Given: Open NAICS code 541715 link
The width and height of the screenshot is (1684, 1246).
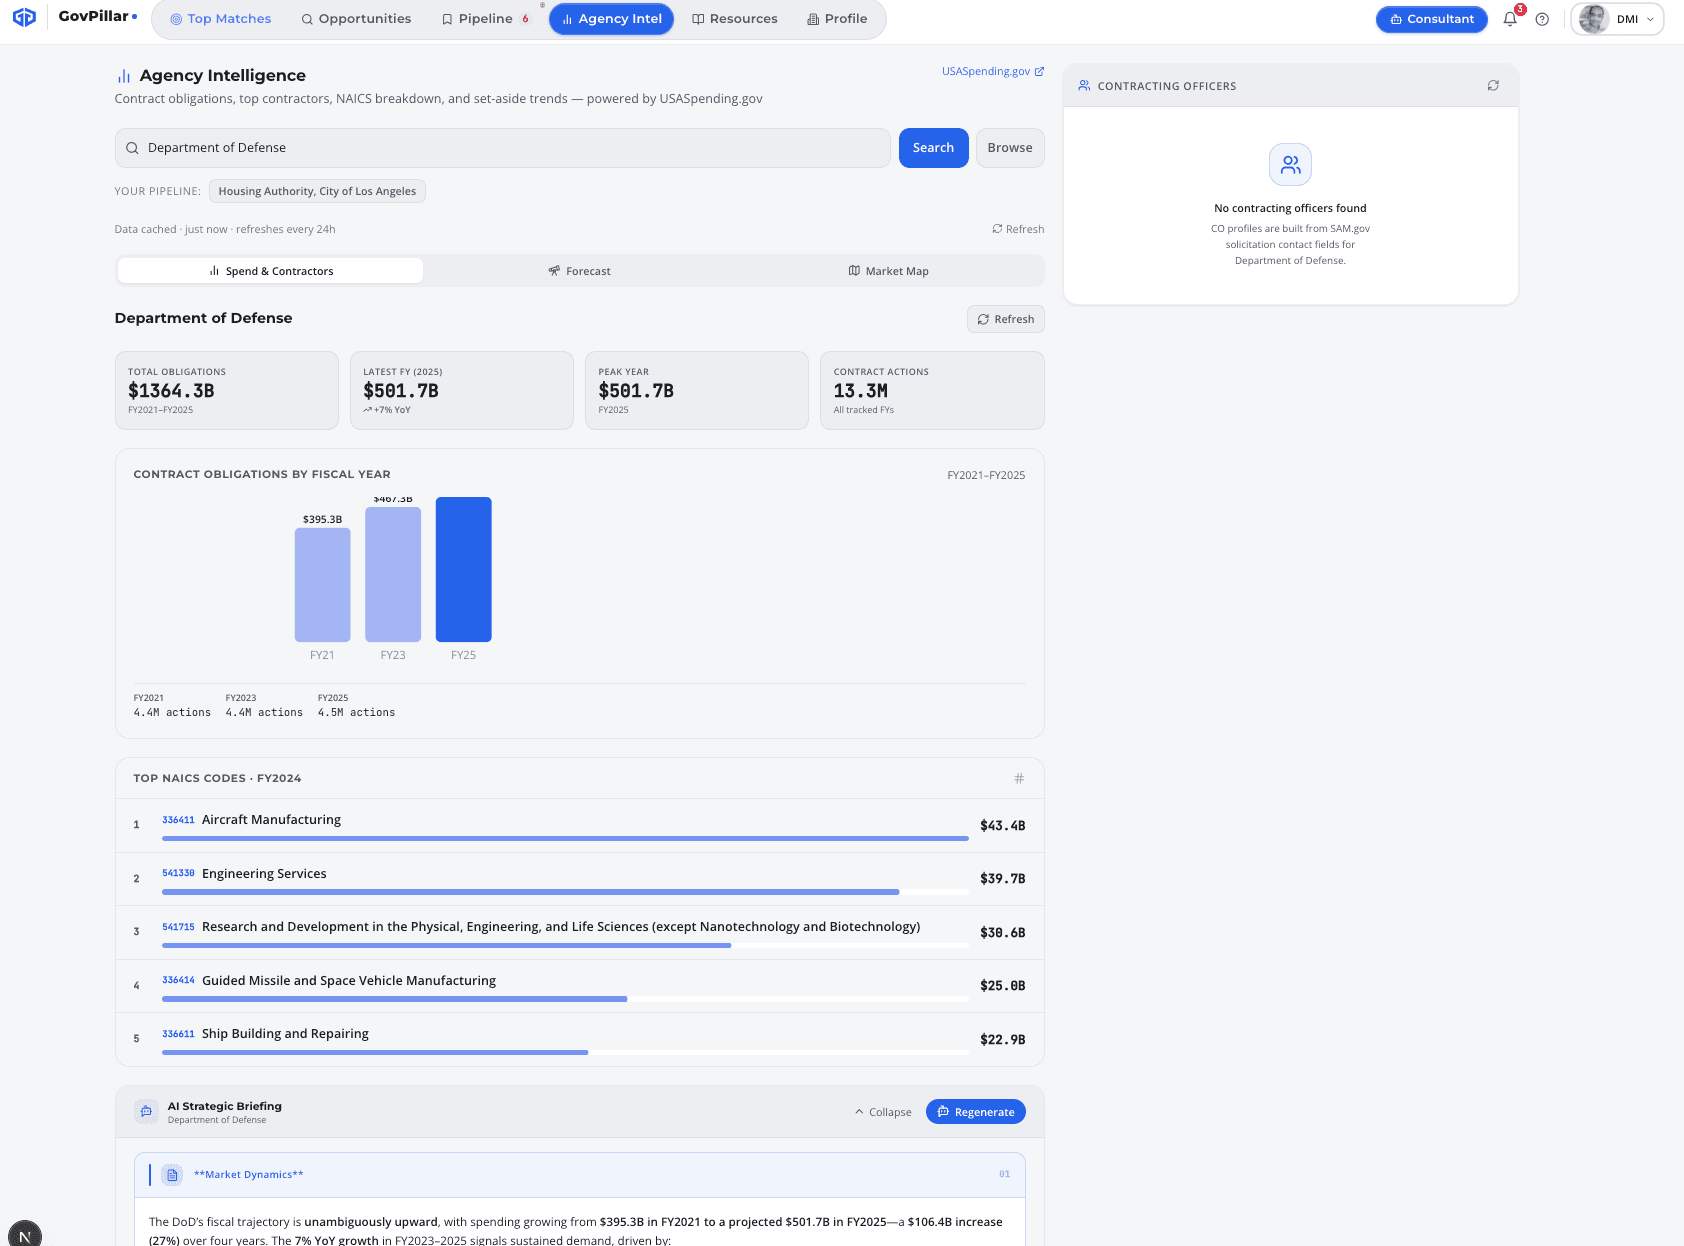Looking at the screenshot, I should tap(178, 927).
